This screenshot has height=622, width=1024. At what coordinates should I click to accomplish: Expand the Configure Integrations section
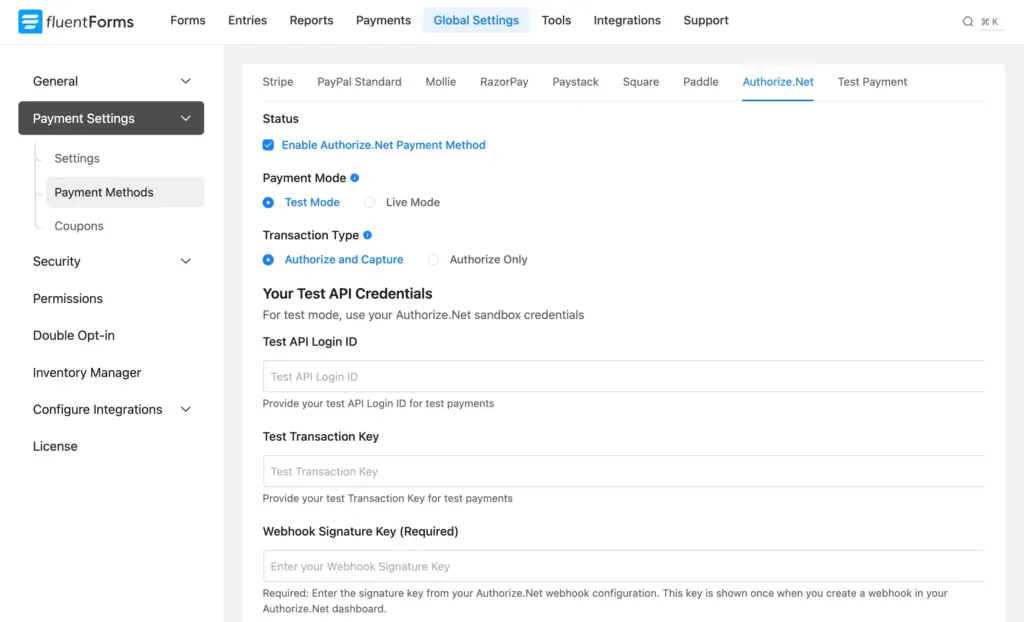tap(185, 409)
